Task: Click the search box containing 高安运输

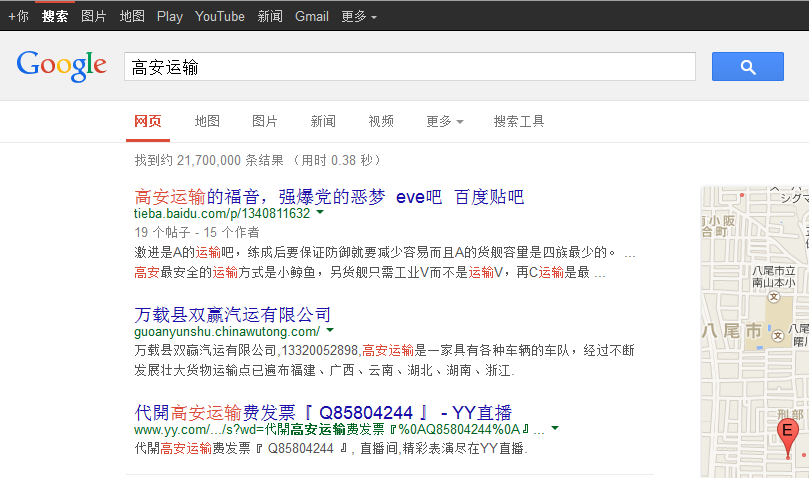Action: tap(410, 67)
